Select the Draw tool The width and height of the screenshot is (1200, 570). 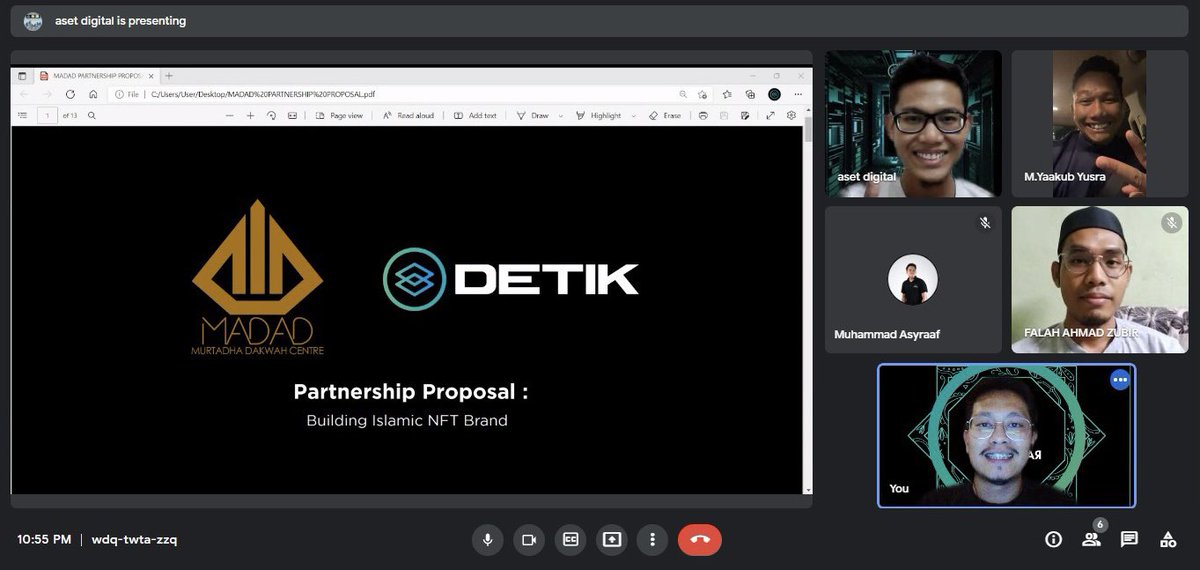532,116
